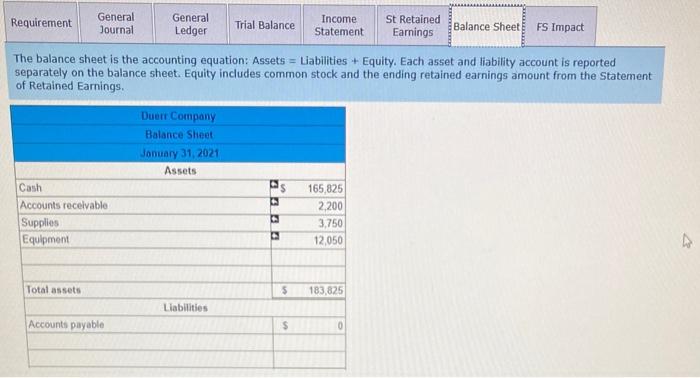
Task: Select the Supplies account cell
Action: click(x=146, y=222)
